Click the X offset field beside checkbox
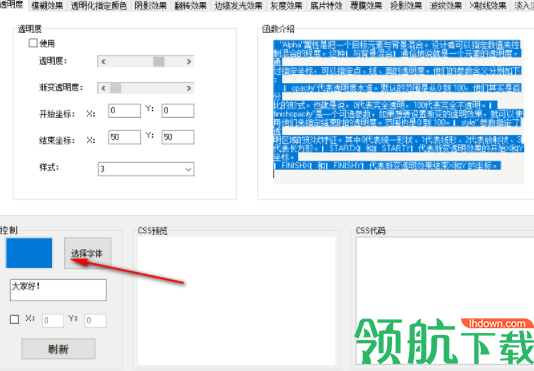 53,321
